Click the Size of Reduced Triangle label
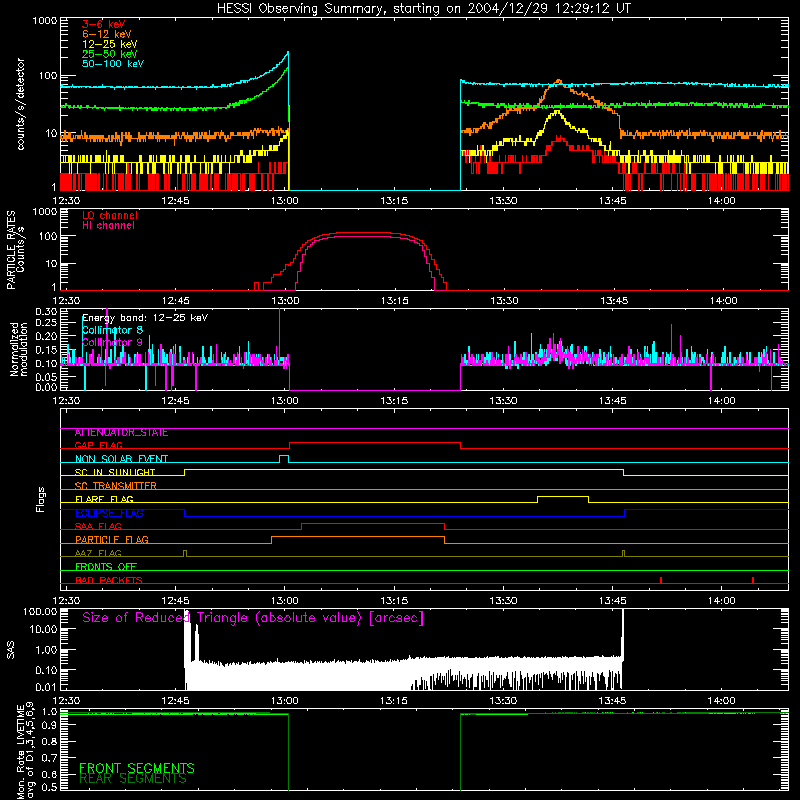This screenshot has height=800, width=800. (x=253, y=618)
